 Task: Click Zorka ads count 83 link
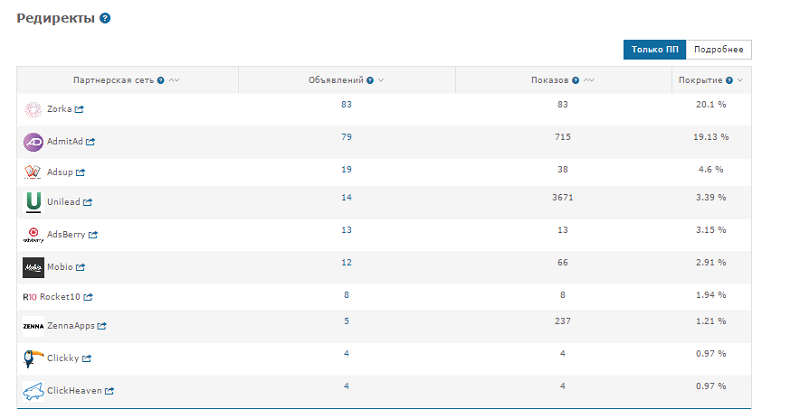coord(346,104)
